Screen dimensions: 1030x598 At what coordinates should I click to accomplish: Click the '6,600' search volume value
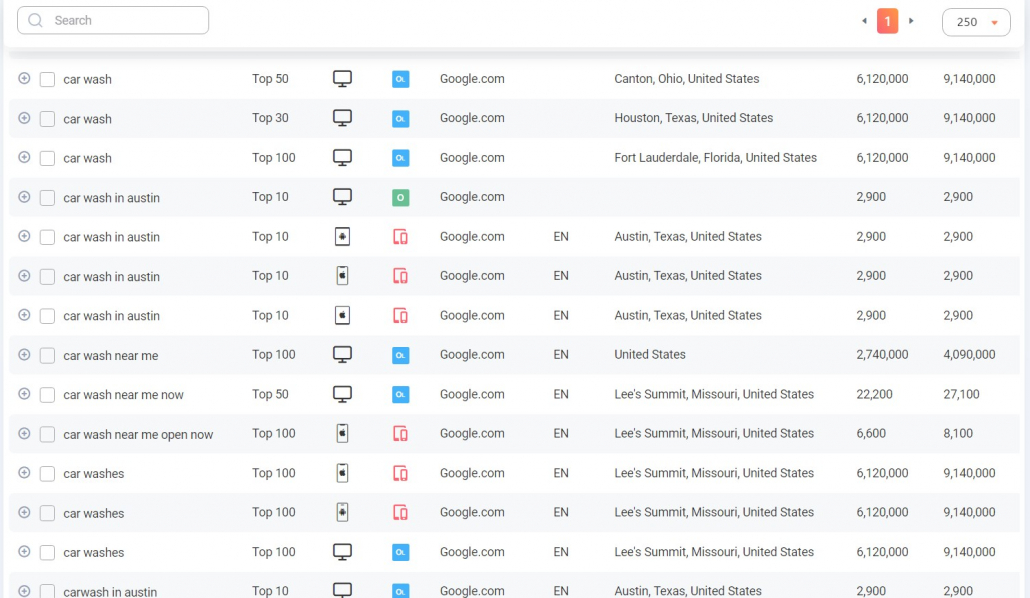(x=871, y=434)
